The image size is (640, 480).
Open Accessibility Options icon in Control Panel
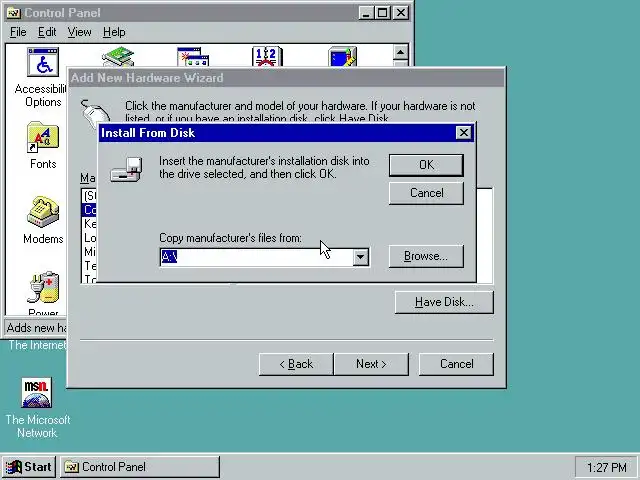[x=43, y=62]
